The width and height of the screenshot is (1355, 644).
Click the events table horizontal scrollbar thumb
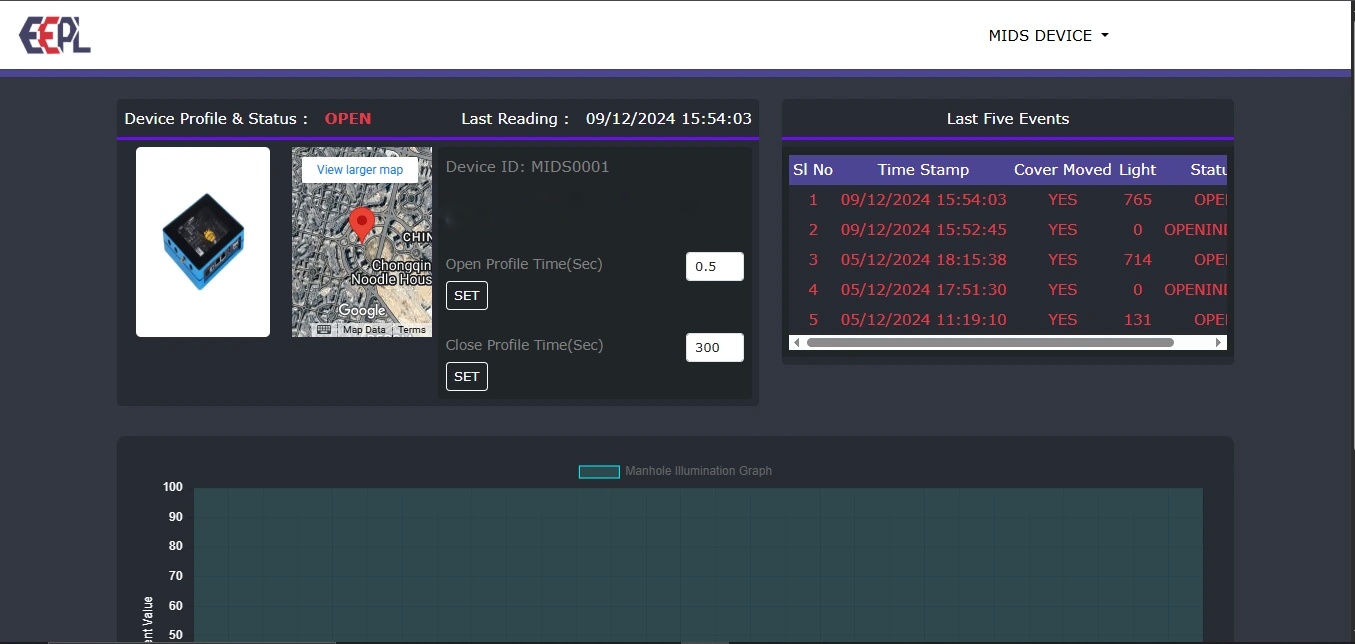point(990,343)
